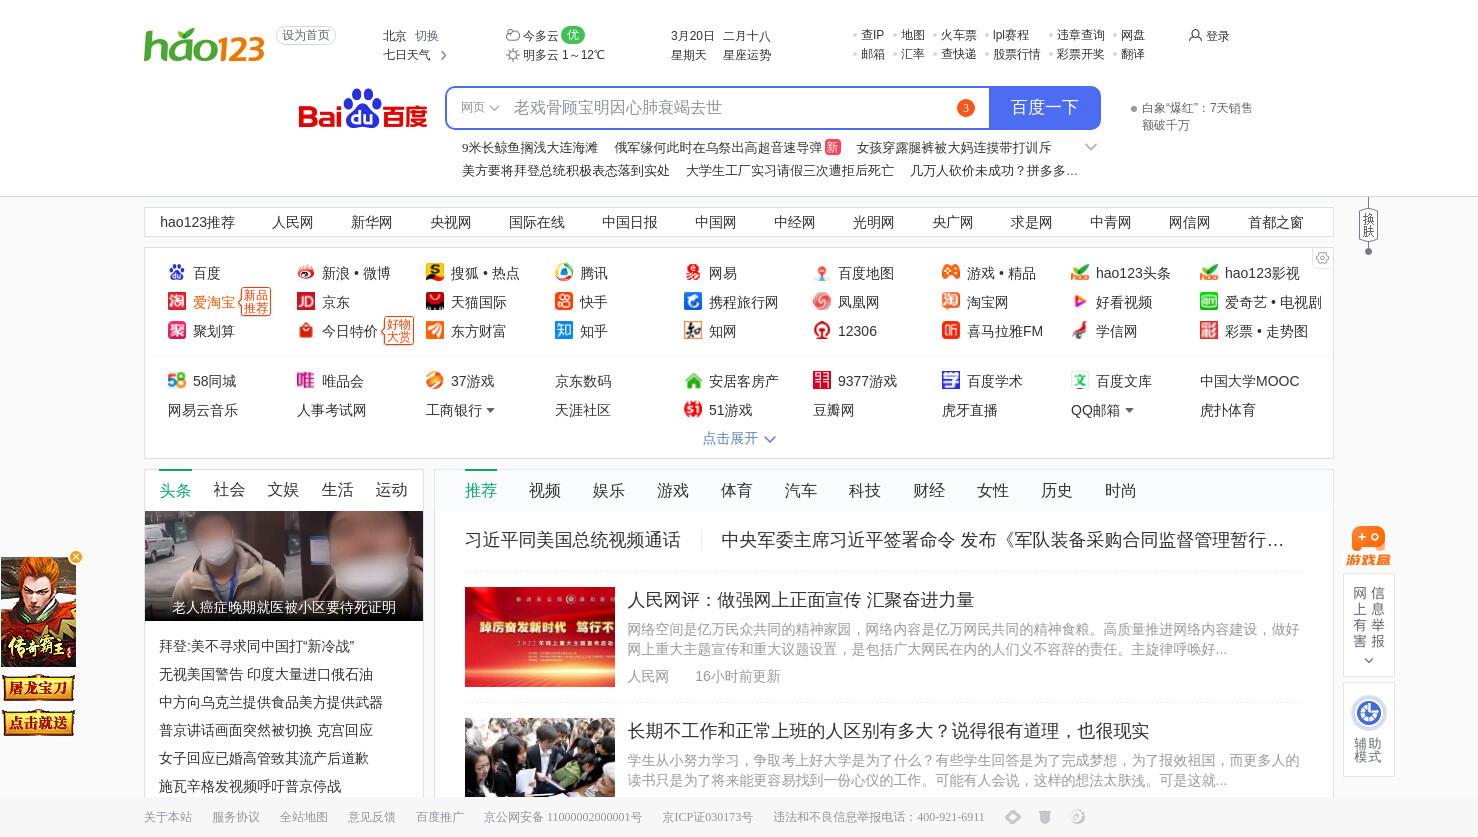Viewport: 1478px width, 837px height.
Task: Open the 58同城 icon
Action: click(177, 380)
